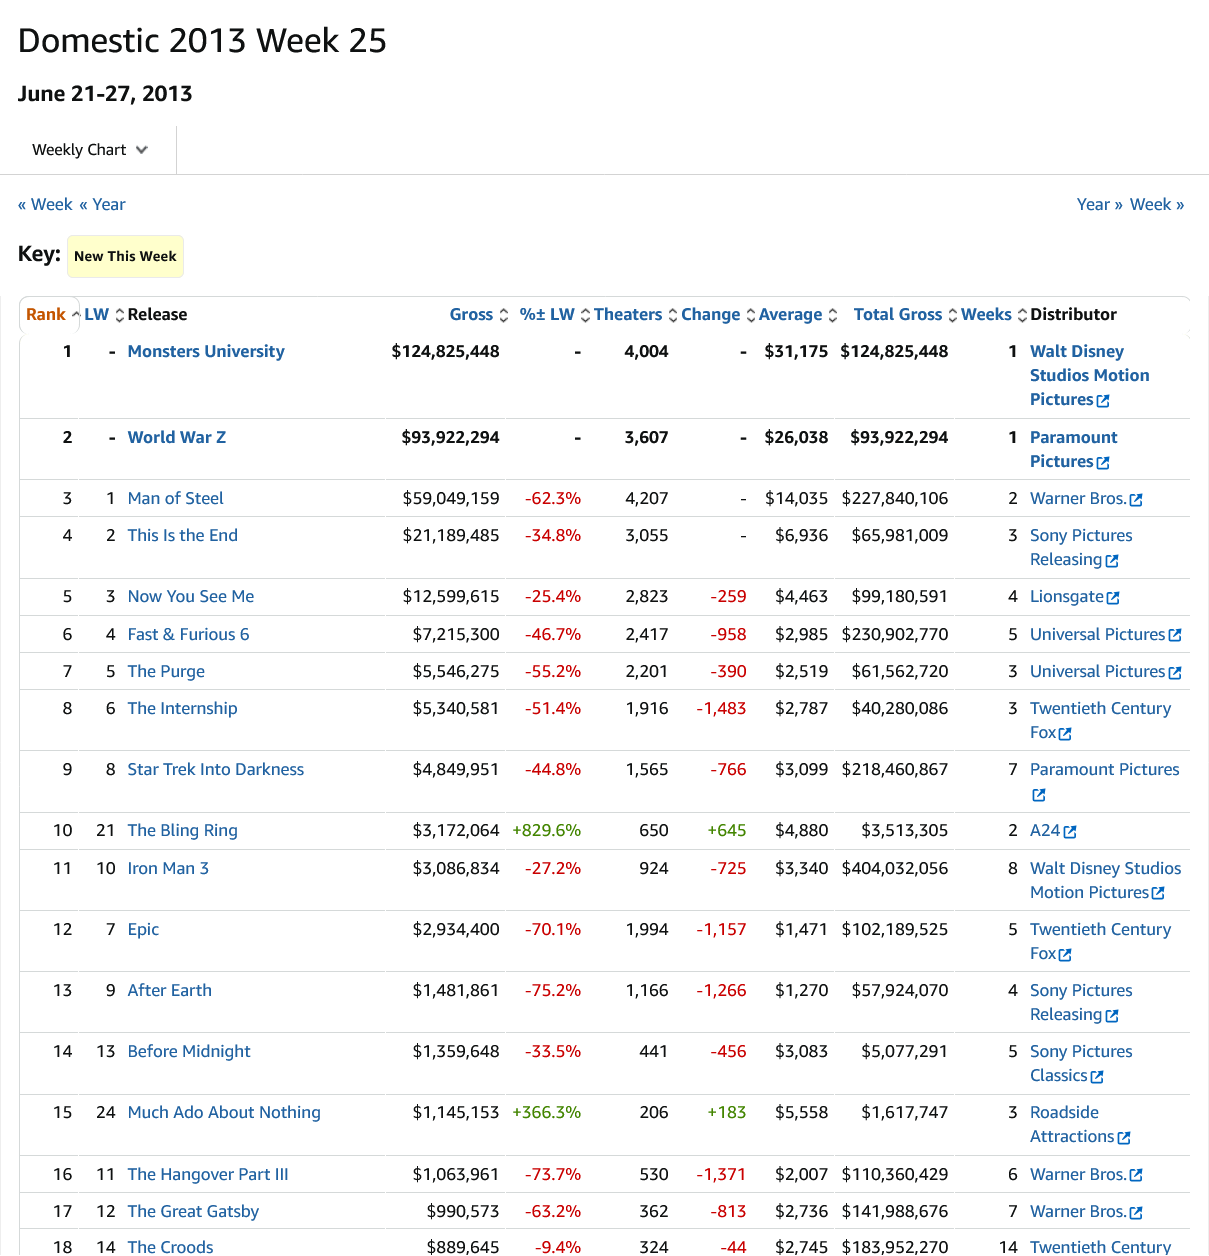Sort by Change column header
The height and width of the screenshot is (1256, 1209).
718,314
